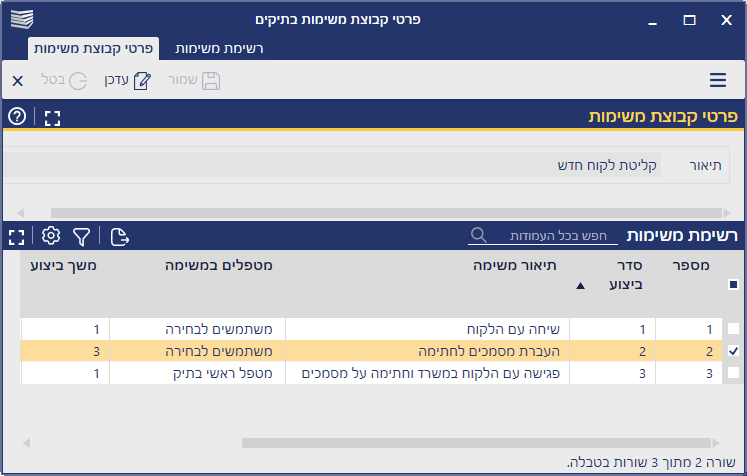Sort by סדר ביצוע column arrow

pos(581,285)
